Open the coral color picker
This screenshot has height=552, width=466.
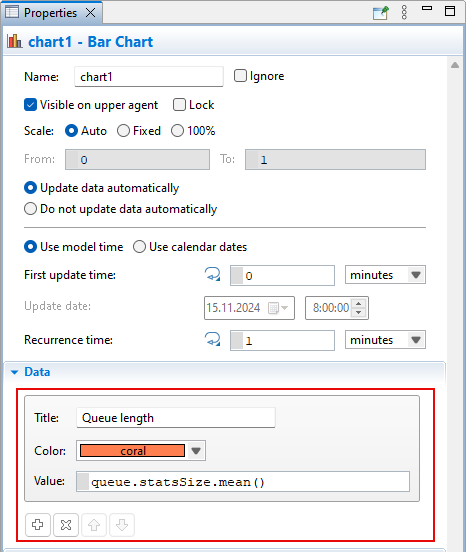click(x=141, y=451)
